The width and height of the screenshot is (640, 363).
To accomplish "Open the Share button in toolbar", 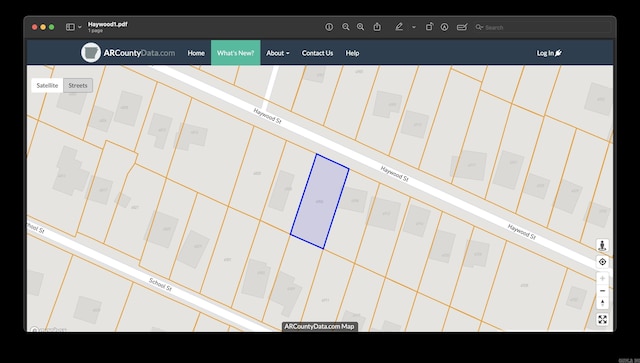I will pyautogui.click(x=377, y=27).
